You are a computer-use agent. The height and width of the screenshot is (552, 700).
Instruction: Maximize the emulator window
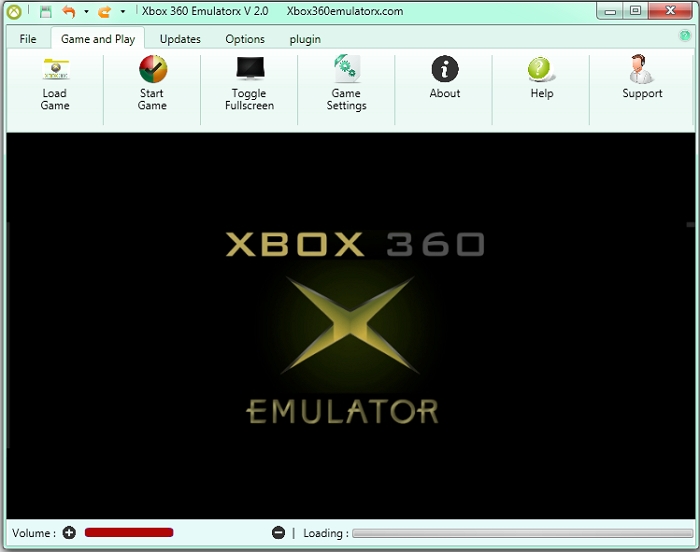635,11
